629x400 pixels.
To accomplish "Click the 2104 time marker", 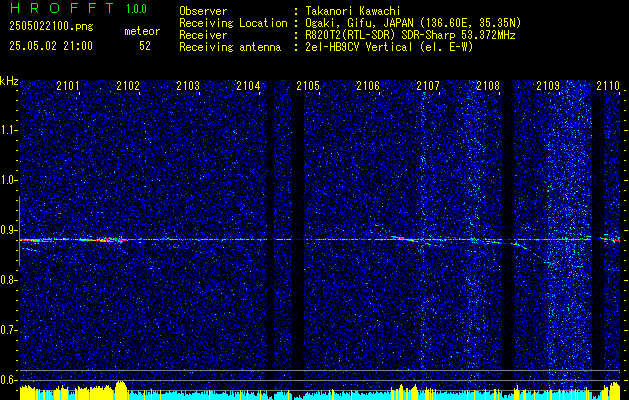I will click(248, 85).
